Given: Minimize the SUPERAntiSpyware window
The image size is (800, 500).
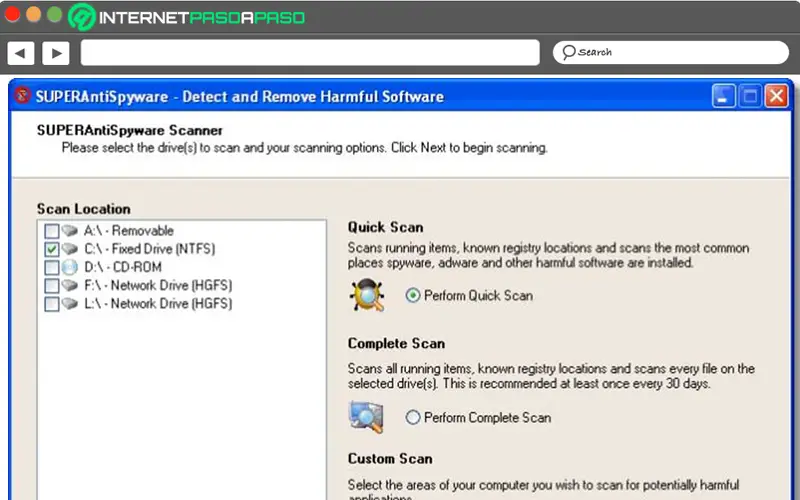Looking at the screenshot, I should (723, 96).
